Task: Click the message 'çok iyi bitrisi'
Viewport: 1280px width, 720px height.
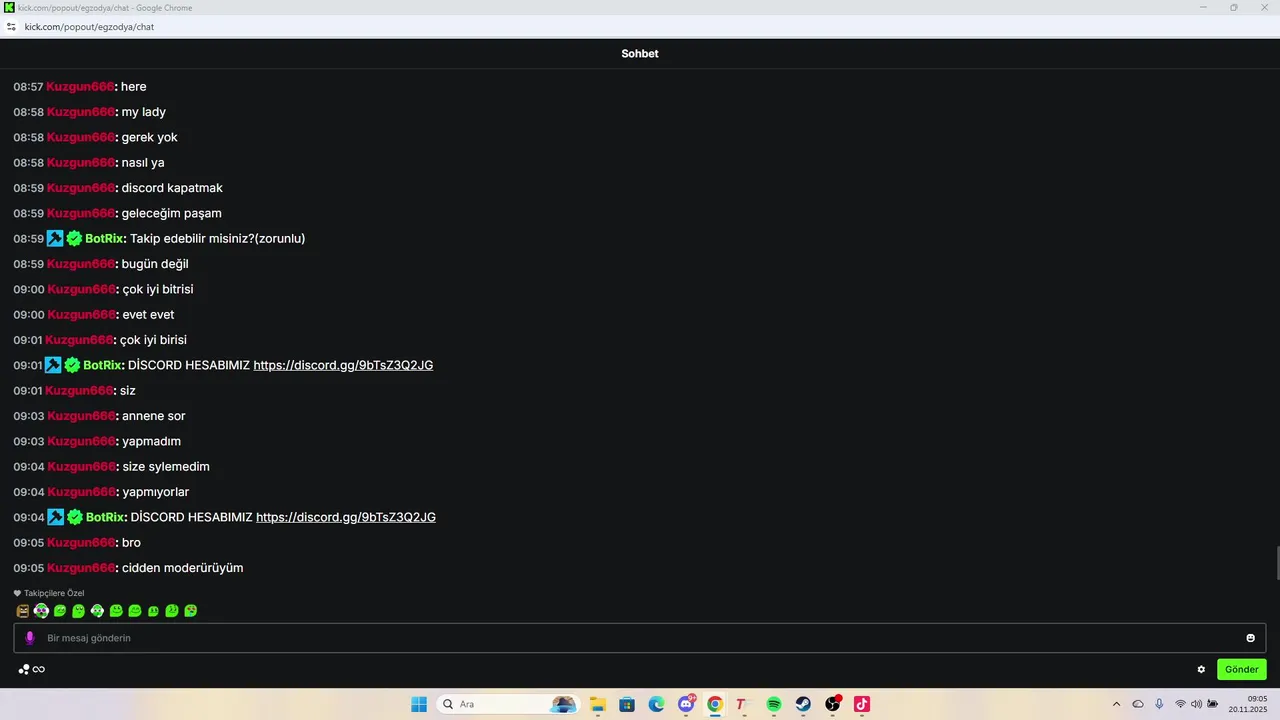Action: pyautogui.click(x=158, y=289)
